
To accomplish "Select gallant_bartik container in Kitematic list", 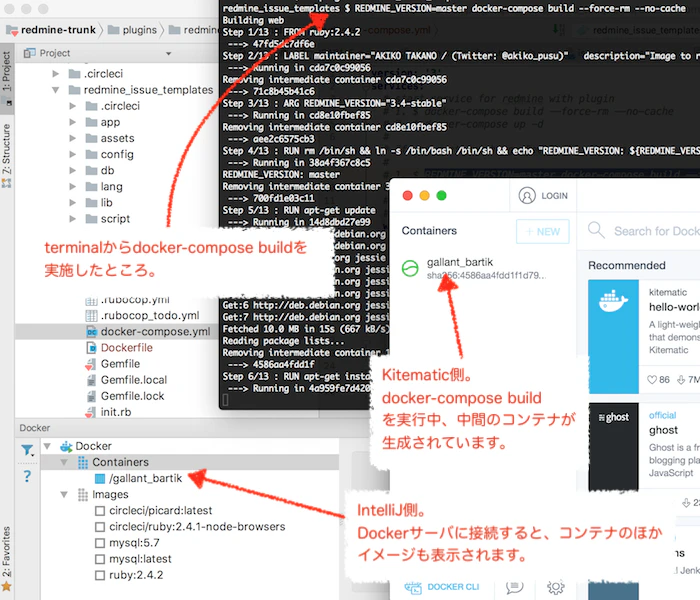I will [x=482, y=268].
